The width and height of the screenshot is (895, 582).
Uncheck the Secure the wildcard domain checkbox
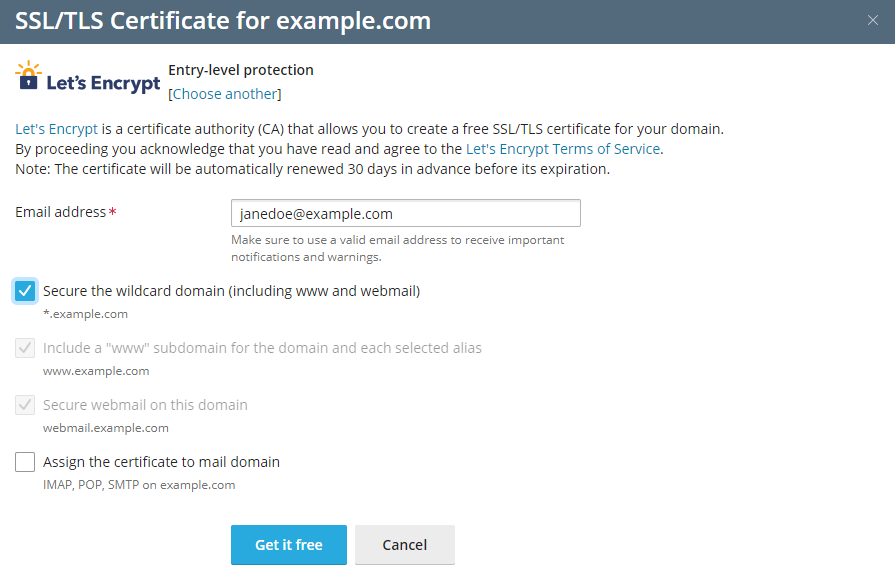pyautogui.click(x=26, y=291)
